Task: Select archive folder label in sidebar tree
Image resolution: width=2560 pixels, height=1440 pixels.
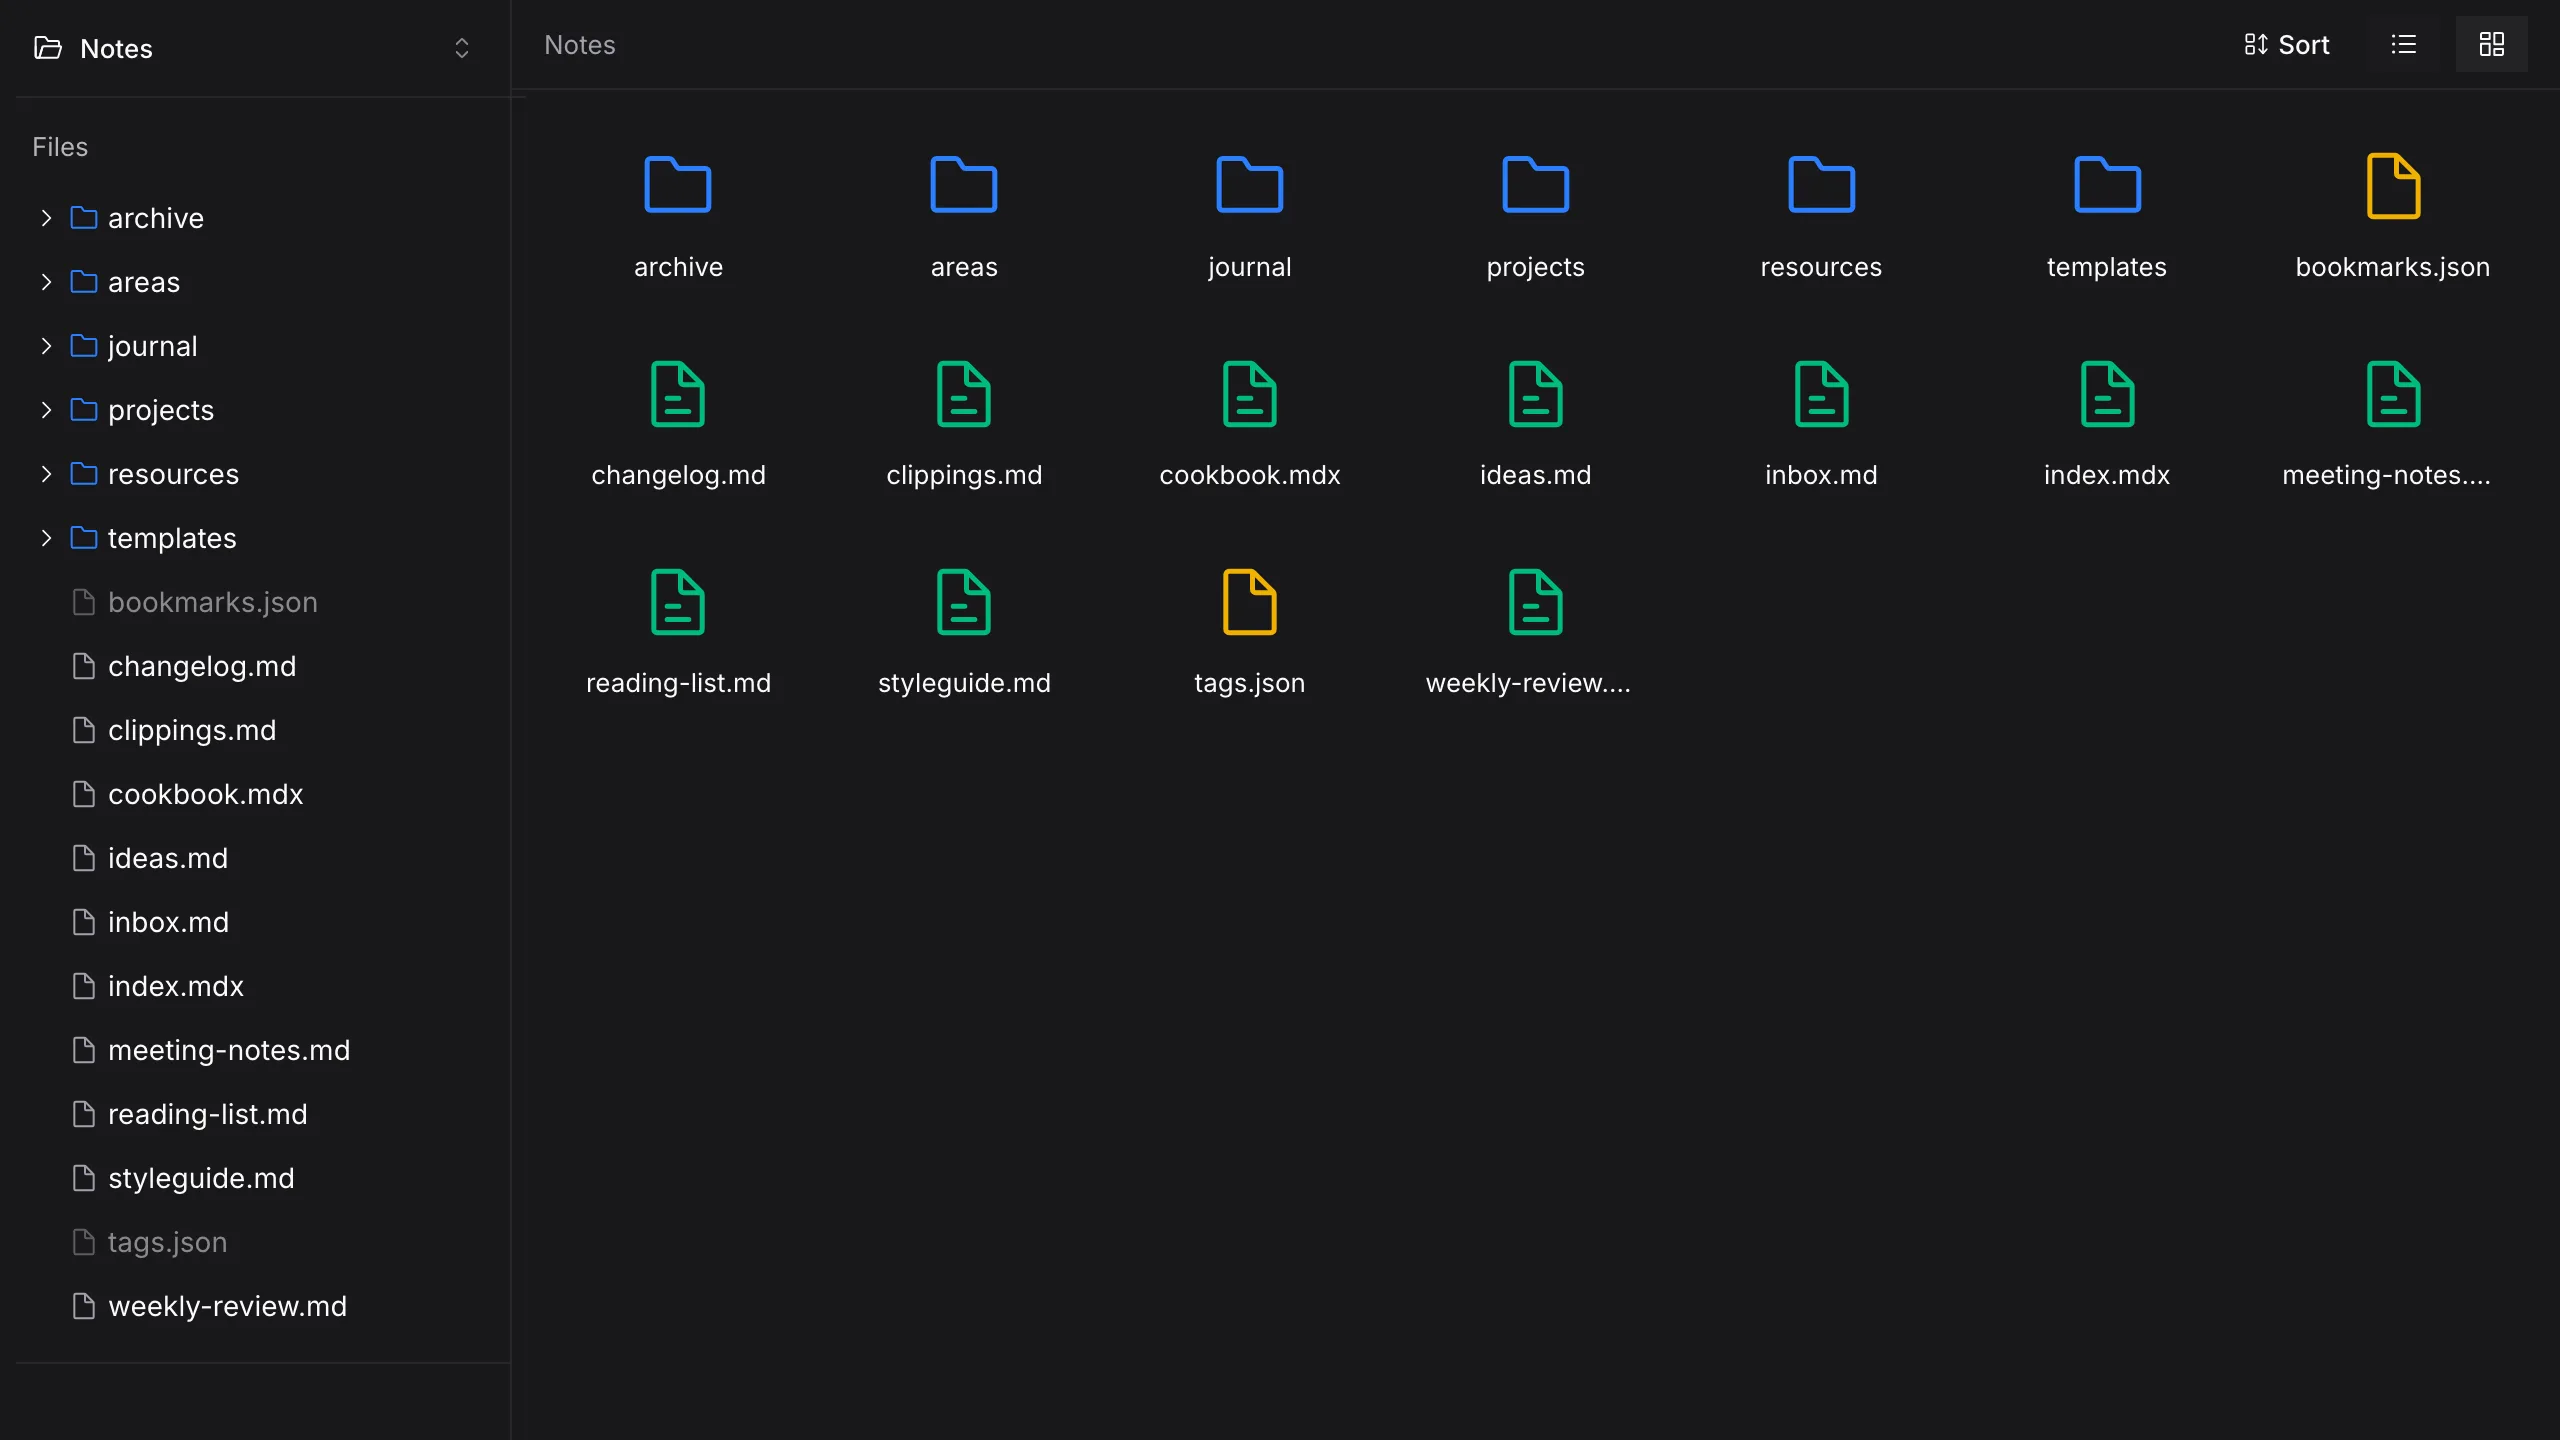Action: pos(156,218)
